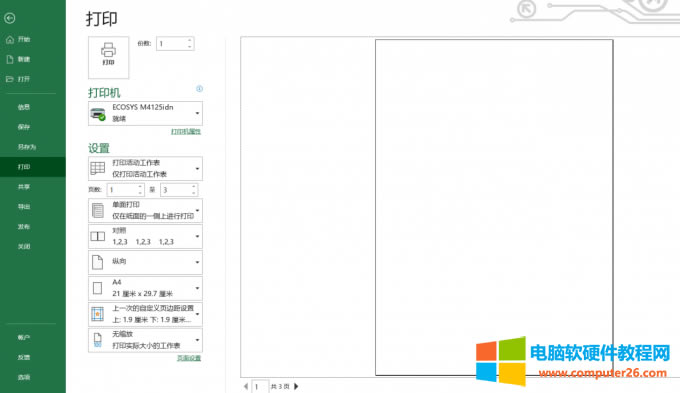Click the 打印机属性 printer properties link
The image size is (680, 393).
[x=186, y=131]
